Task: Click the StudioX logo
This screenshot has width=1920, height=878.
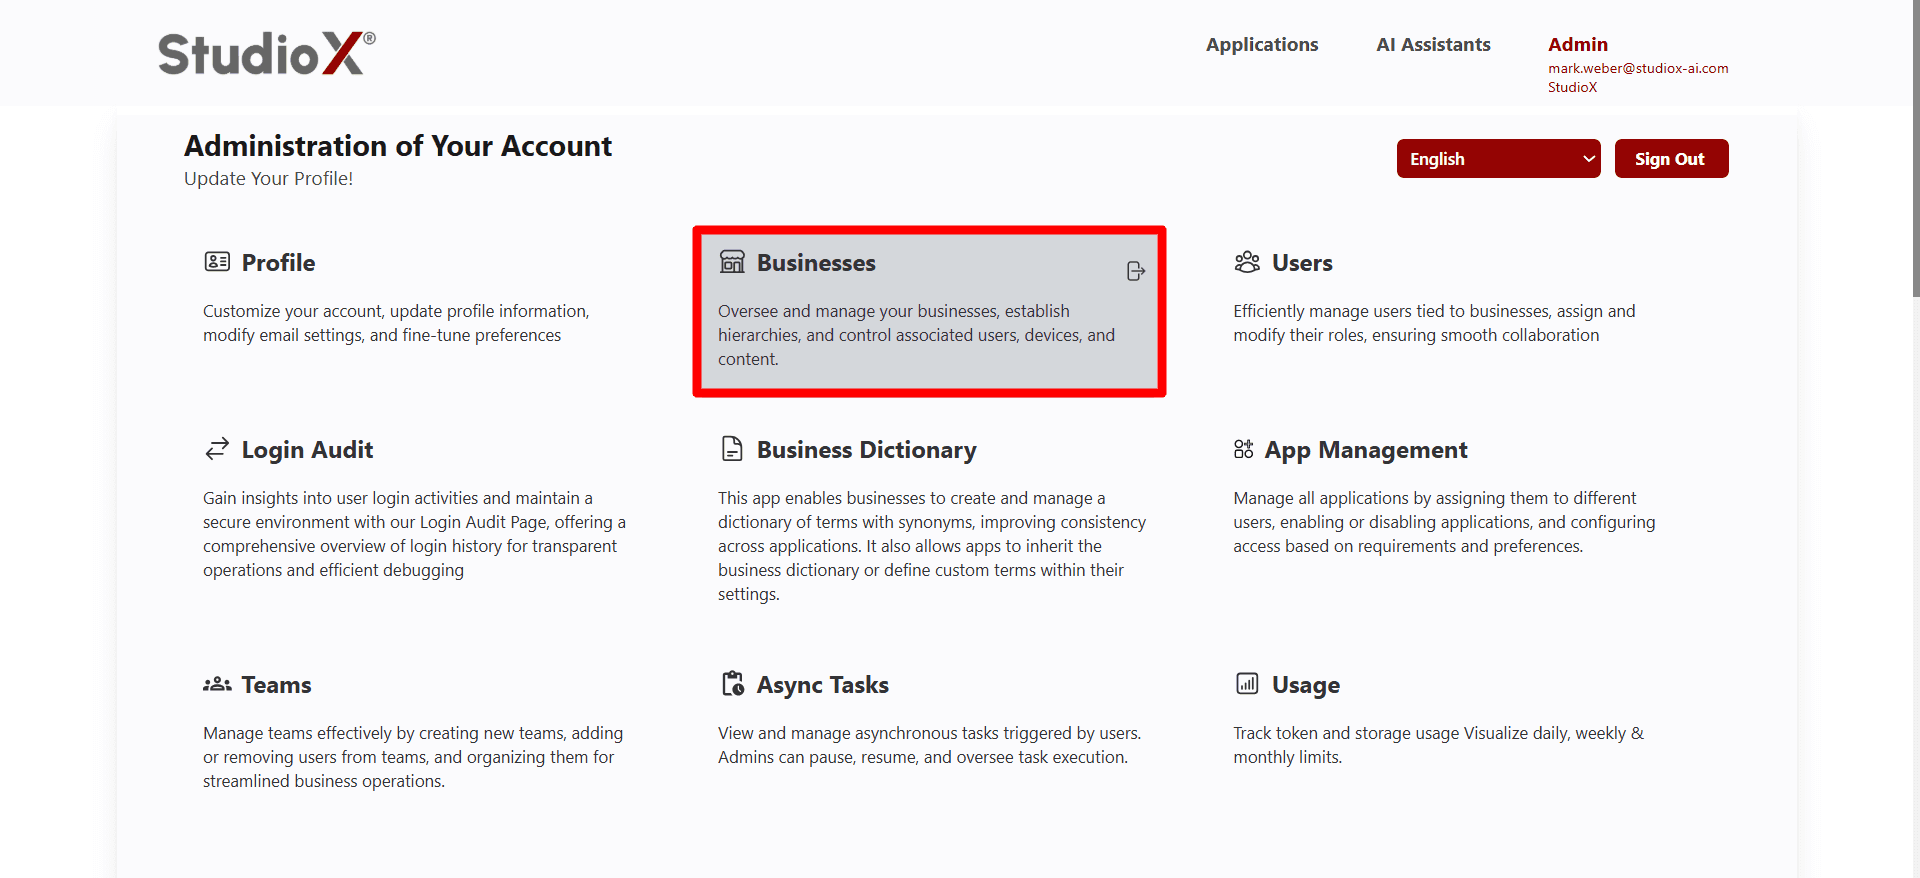Action: click(x=267, y=53)
